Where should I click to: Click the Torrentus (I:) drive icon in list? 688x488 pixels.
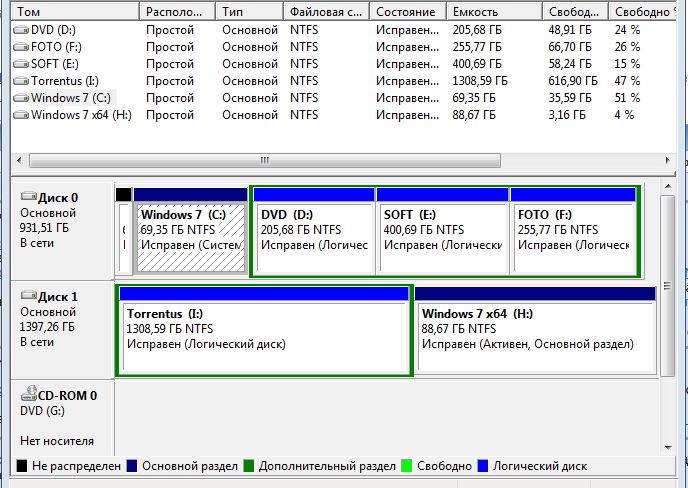[x=21, y=81]
